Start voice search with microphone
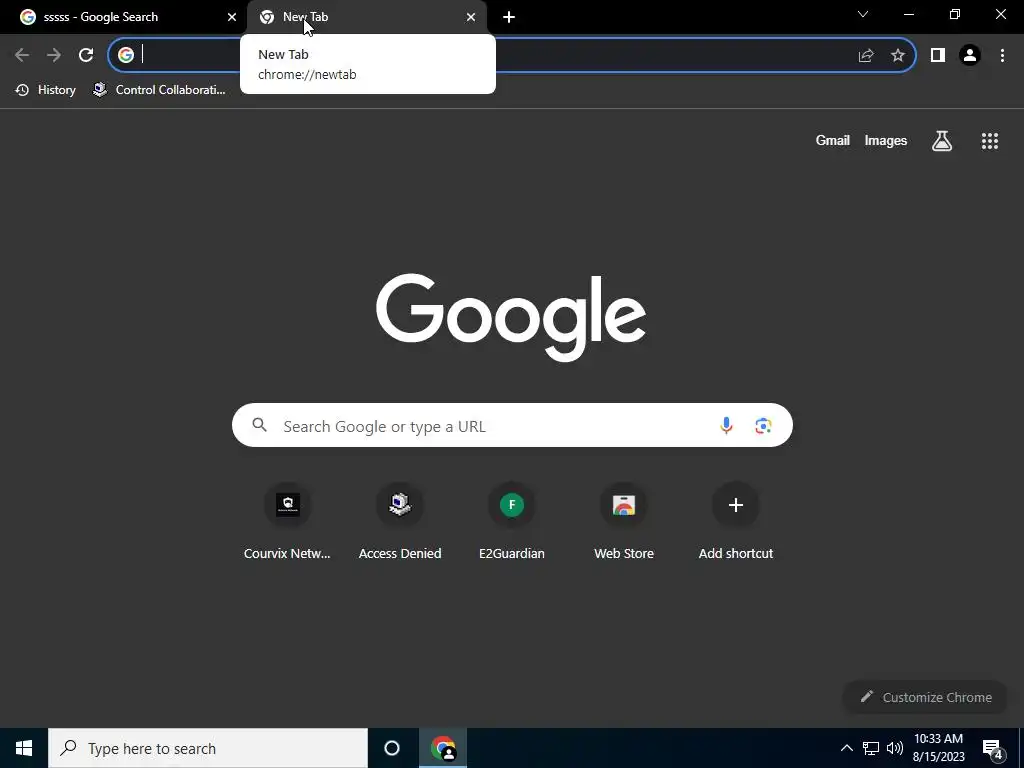This screenshot has width=1024, height=768. (726, 426)
